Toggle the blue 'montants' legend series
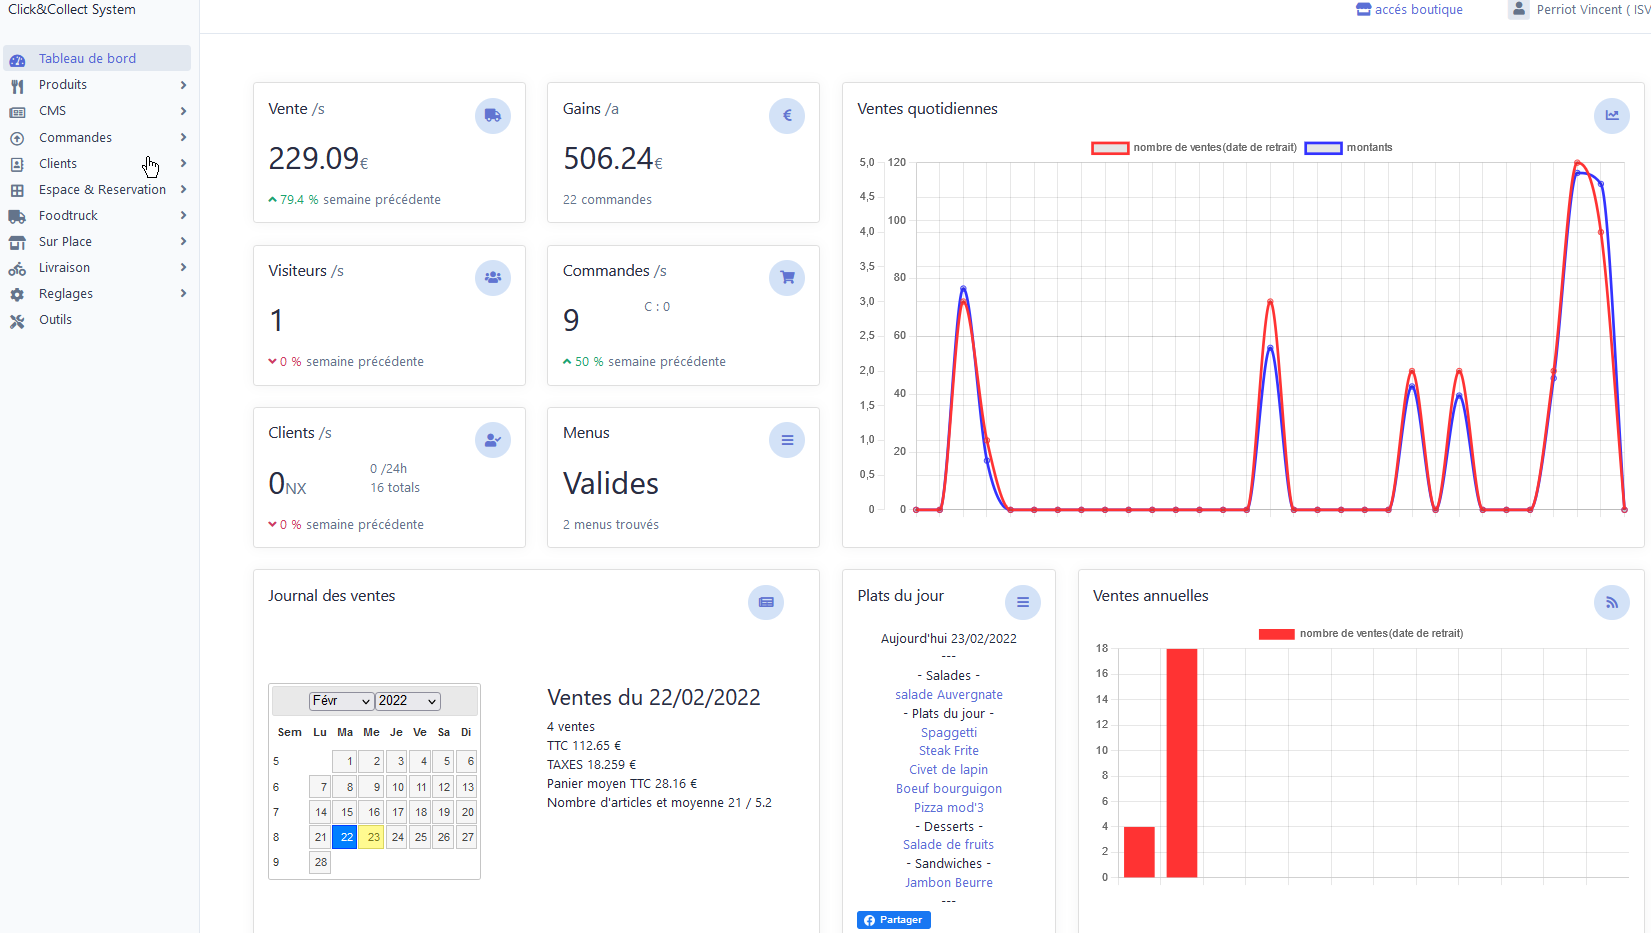Image resolution: width=1651 pixels, height=933 pixels. 1348,147
